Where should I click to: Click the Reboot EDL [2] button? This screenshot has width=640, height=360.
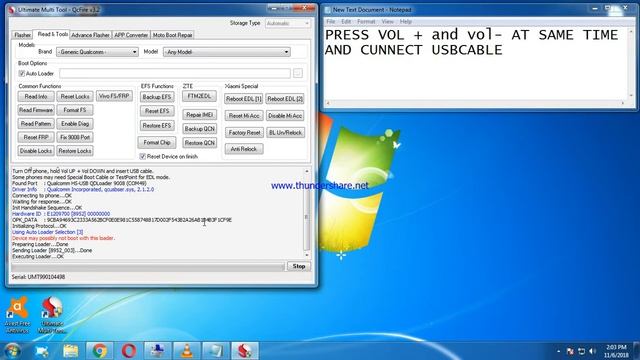[285, 99]
